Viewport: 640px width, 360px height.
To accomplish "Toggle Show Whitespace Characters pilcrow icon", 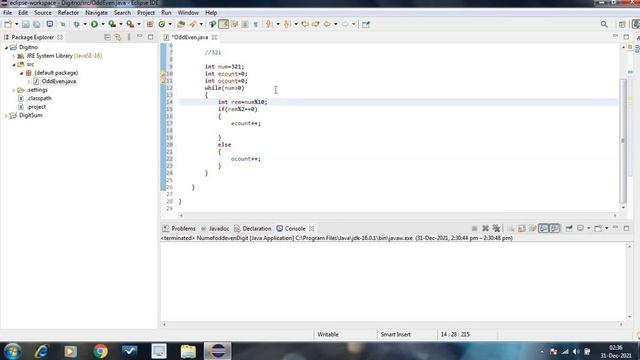I will click(x=256, y=24).
